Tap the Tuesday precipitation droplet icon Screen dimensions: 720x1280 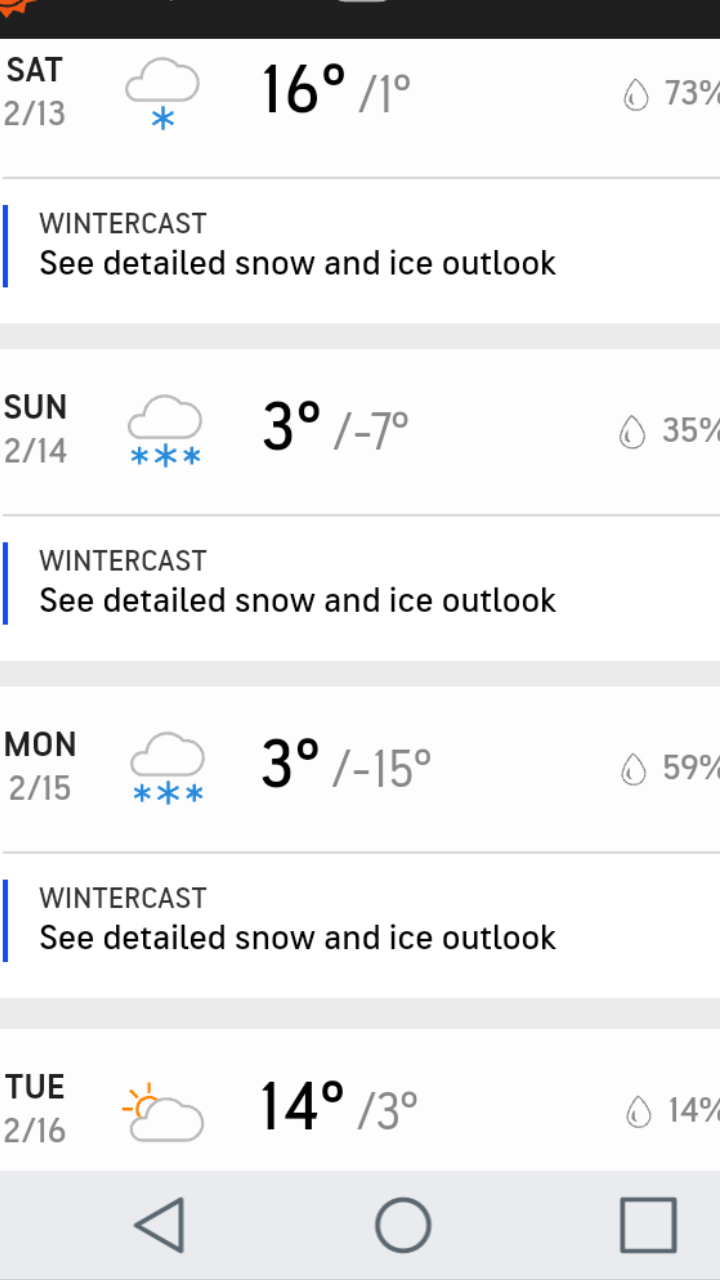pos(637,1110)
